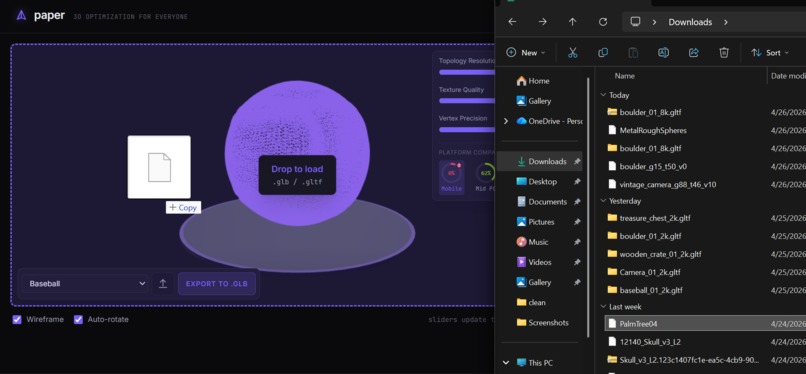Collapse the Last week group
Screen dimensions: 806x374
pyautogui.click(x=603, y=307)
